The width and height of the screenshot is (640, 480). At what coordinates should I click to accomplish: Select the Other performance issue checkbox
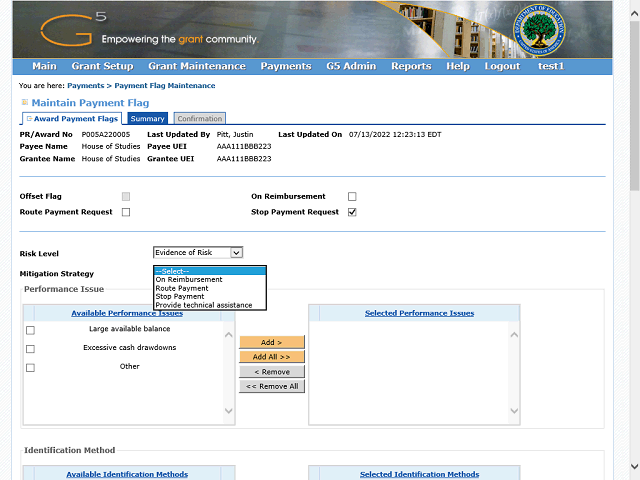point(30,368)
